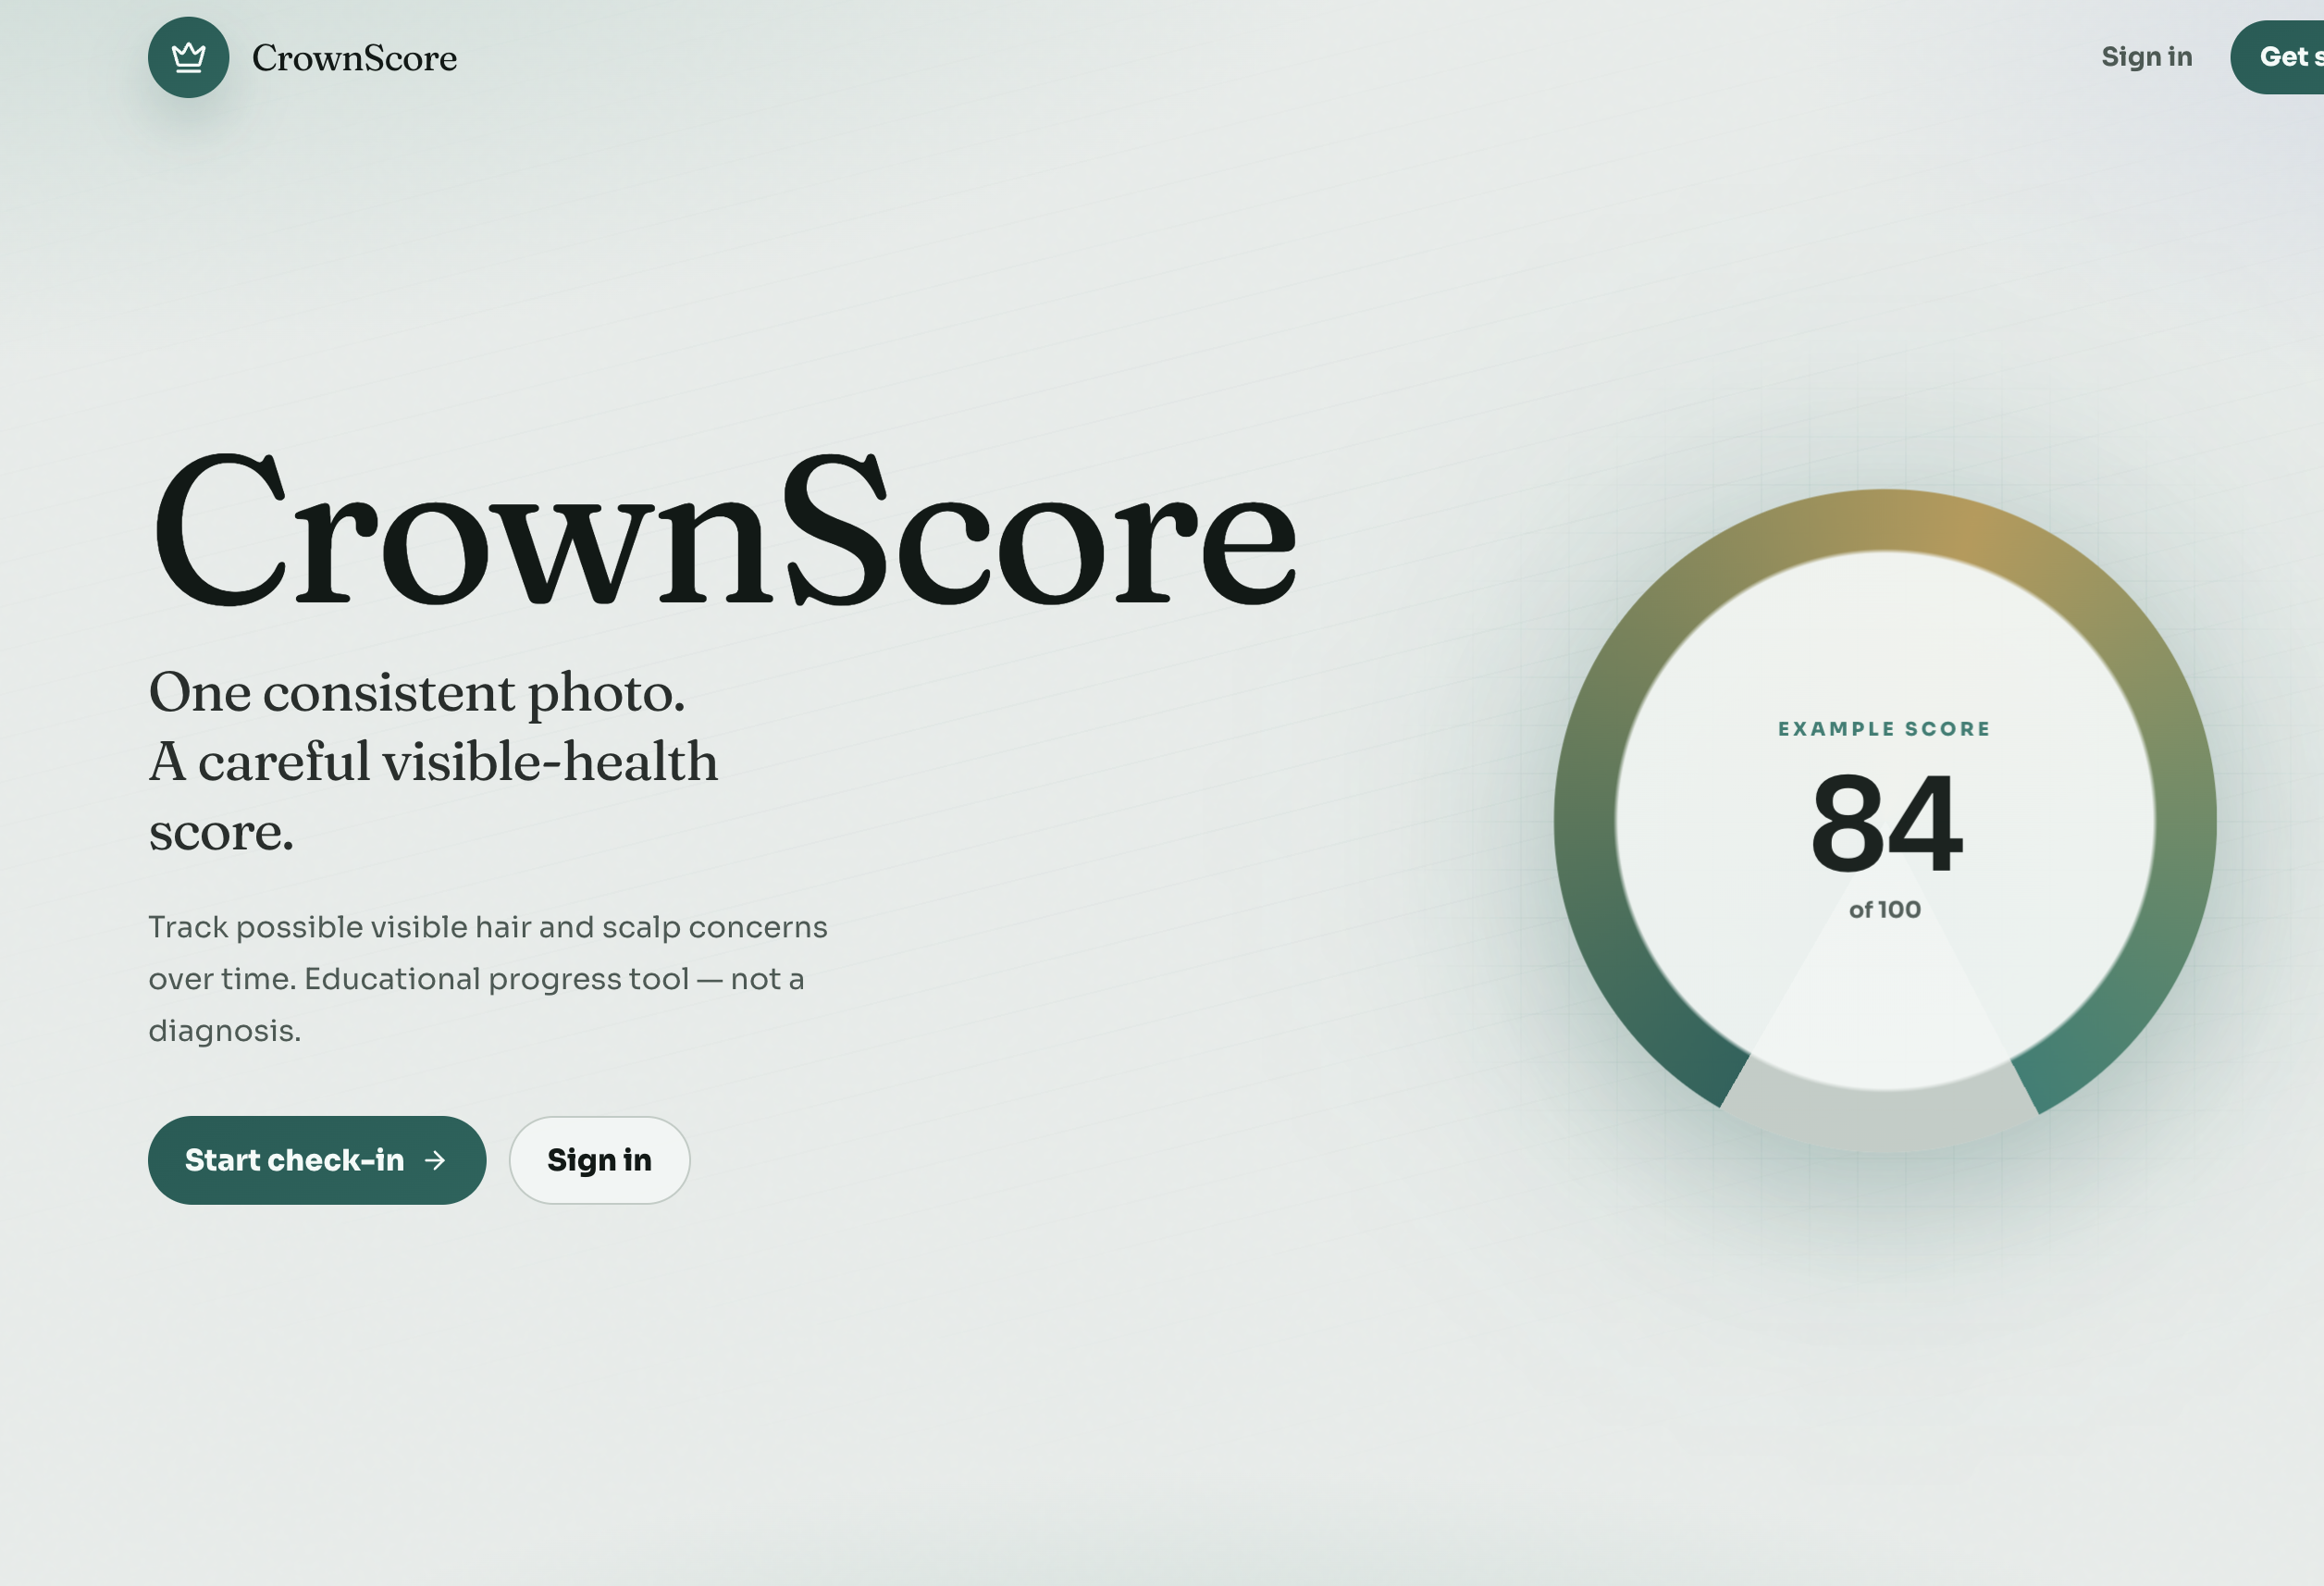The width and height of the screenshot is (2324, 1586).
Task: Choose the white Sign in button under the hero text
Action: pyautogui.click(x=599, y=1160)
